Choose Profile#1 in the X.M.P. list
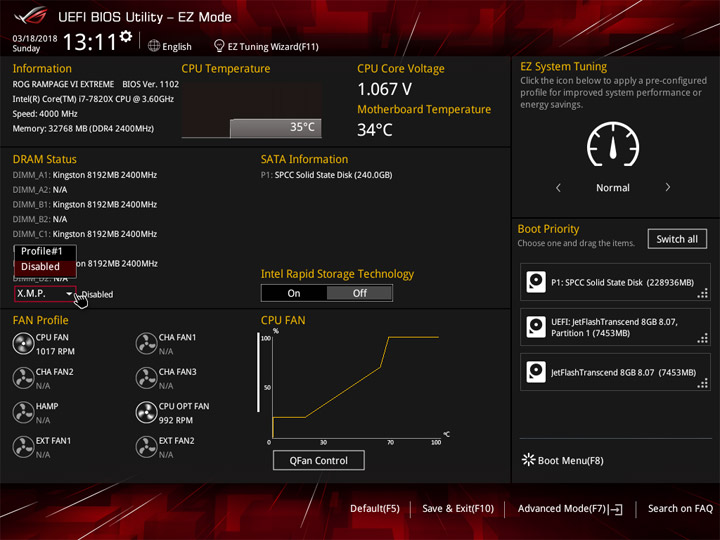 45,251
